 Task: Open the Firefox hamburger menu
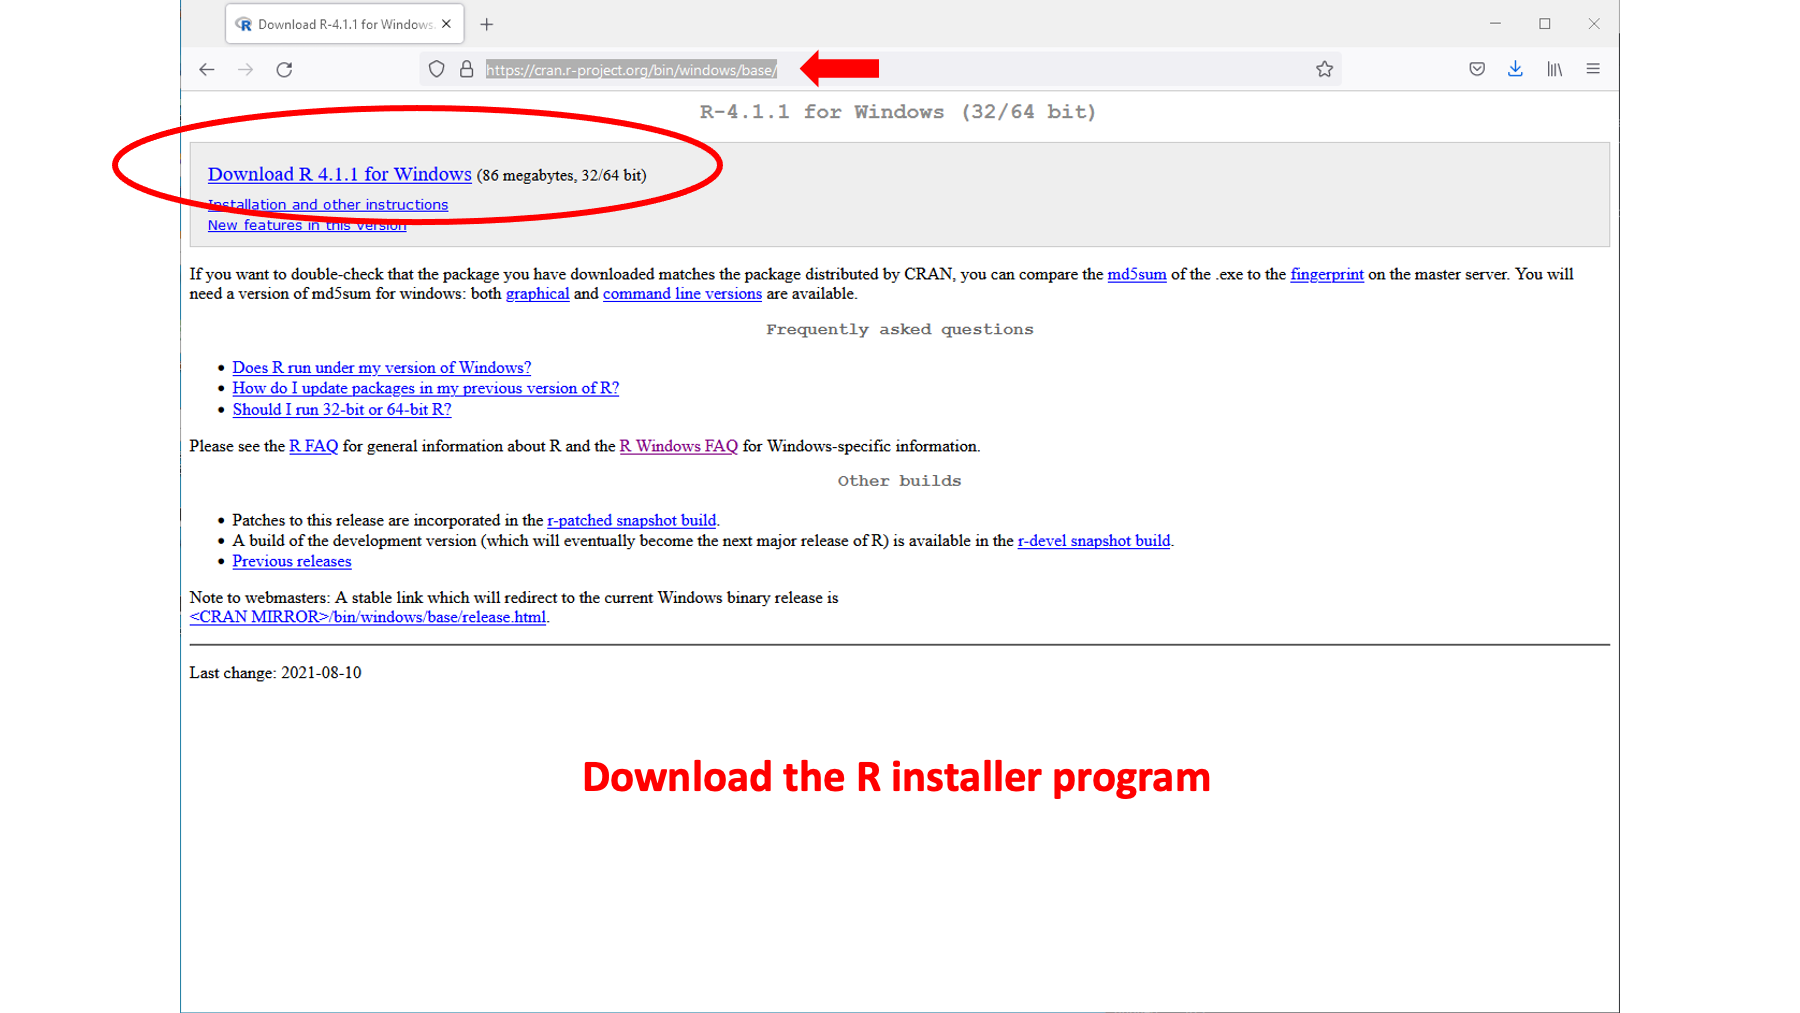tap(1593, 69)
